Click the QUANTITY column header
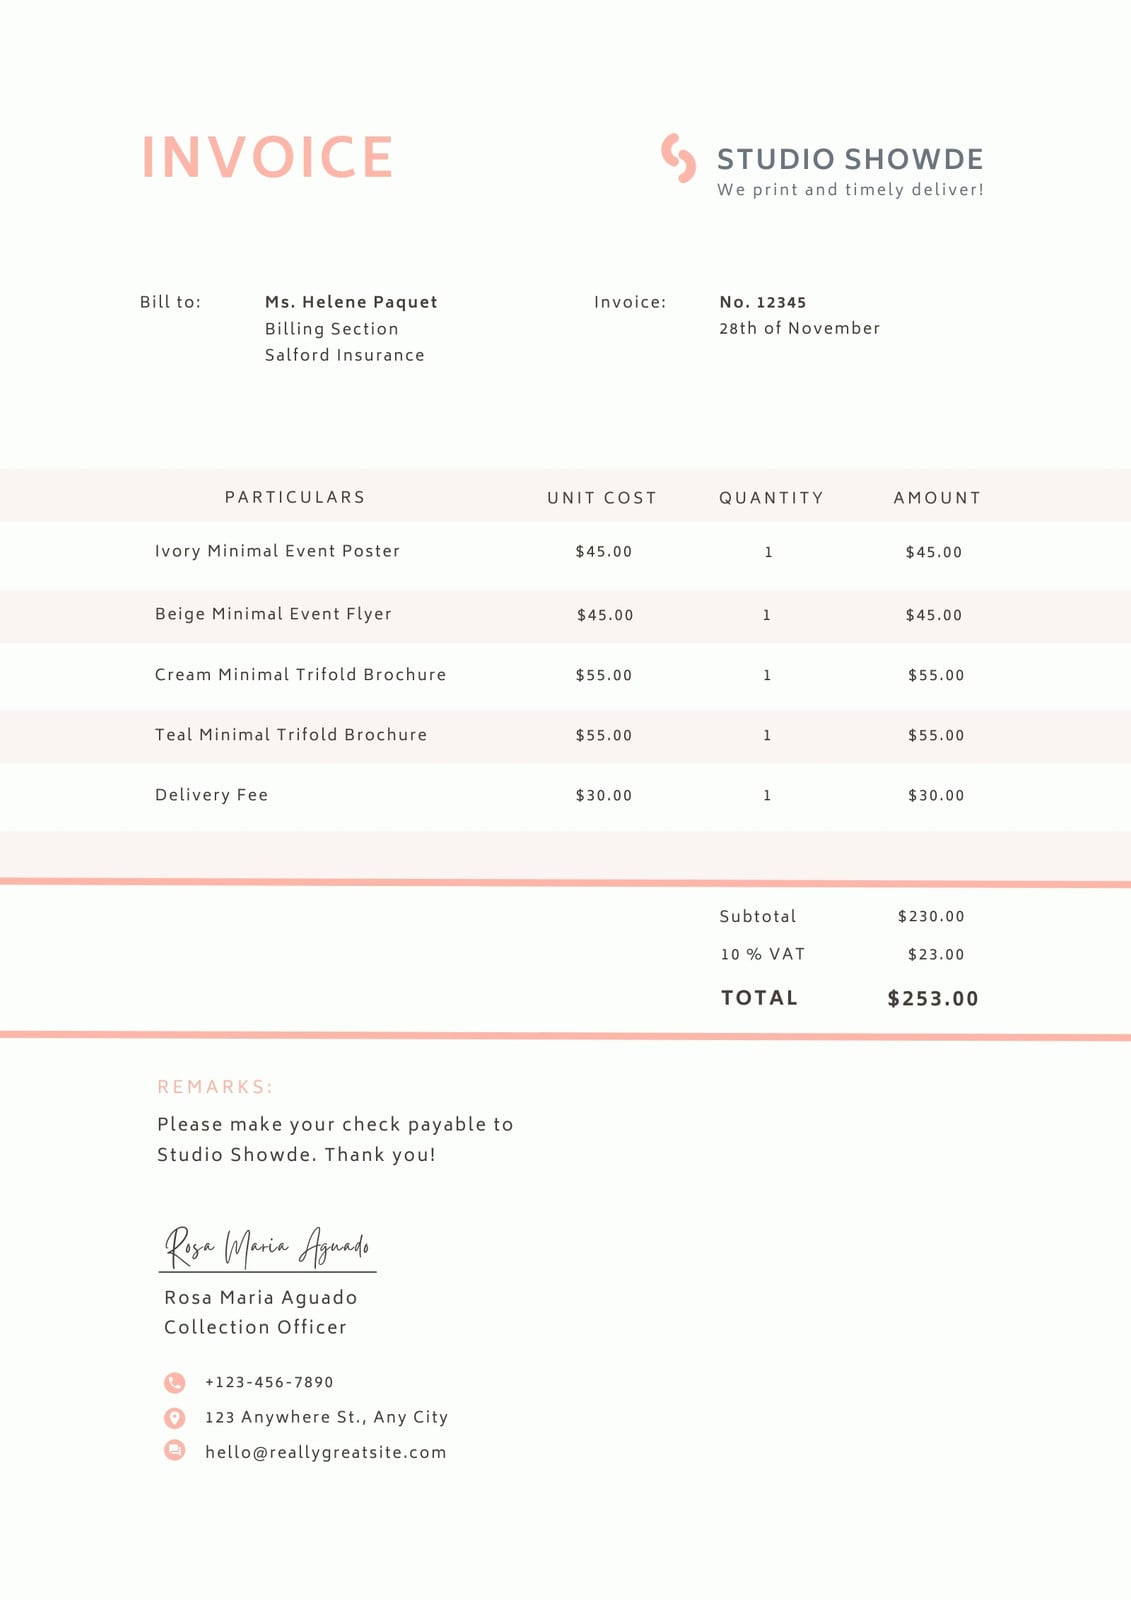 [x=771, y=498]
